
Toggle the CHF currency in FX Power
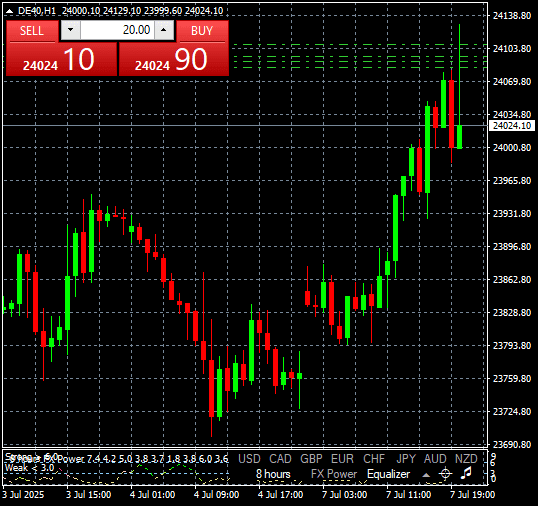[x=374, y=459]
